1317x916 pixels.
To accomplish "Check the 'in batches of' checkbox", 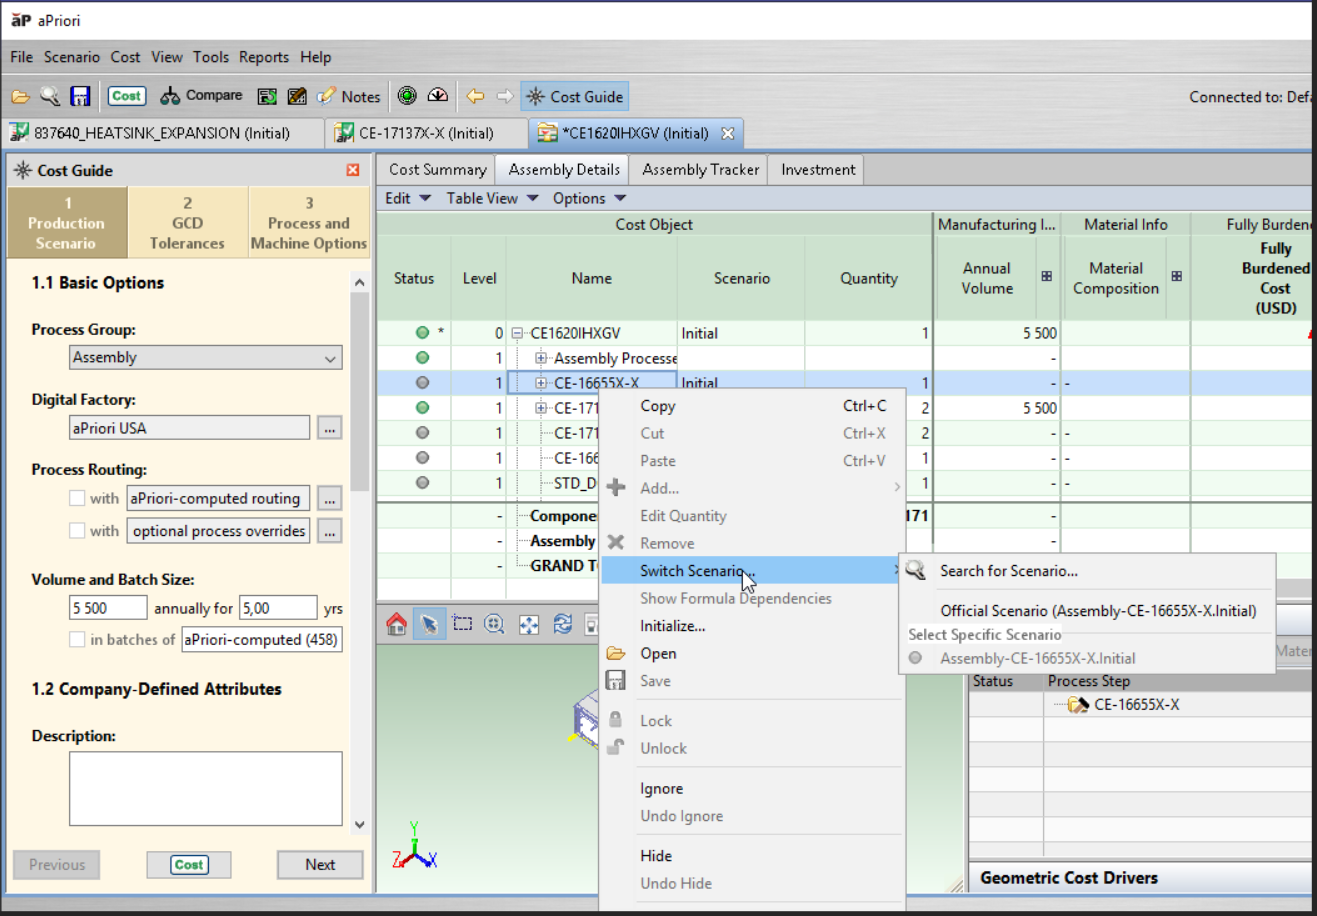I will tap(77, 639).
